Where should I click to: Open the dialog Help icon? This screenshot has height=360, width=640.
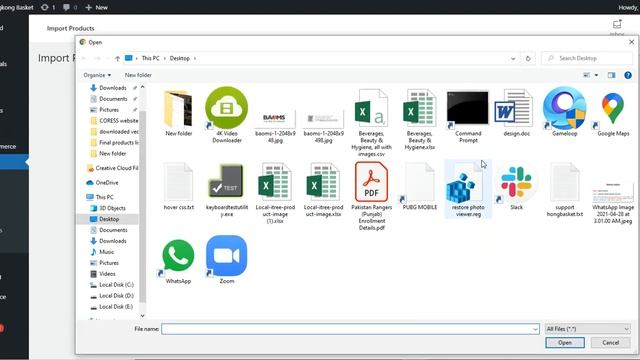click(628, 75)
